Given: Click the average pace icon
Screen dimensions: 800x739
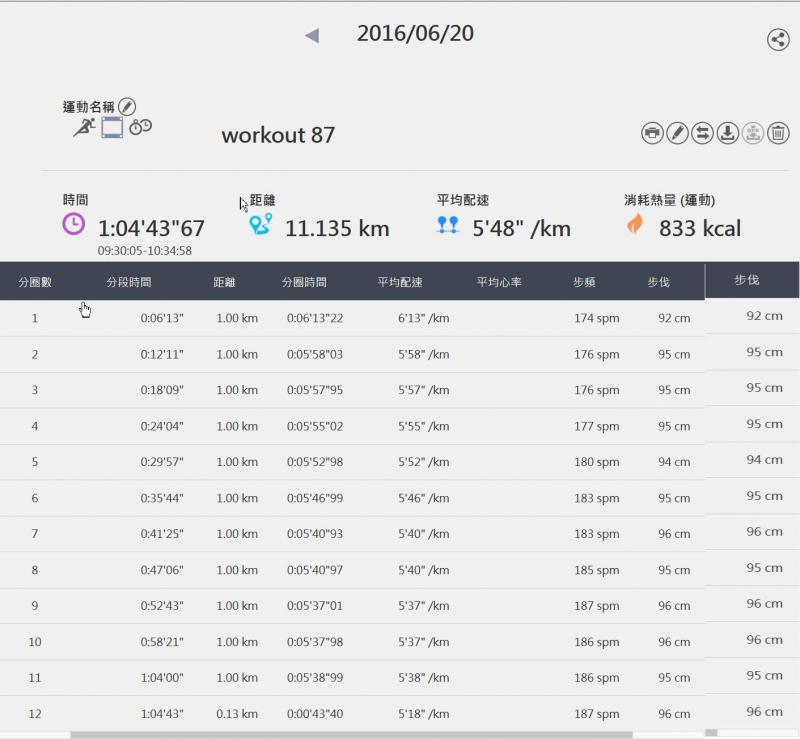Looking at the screenshot, I should click(448, 225).
